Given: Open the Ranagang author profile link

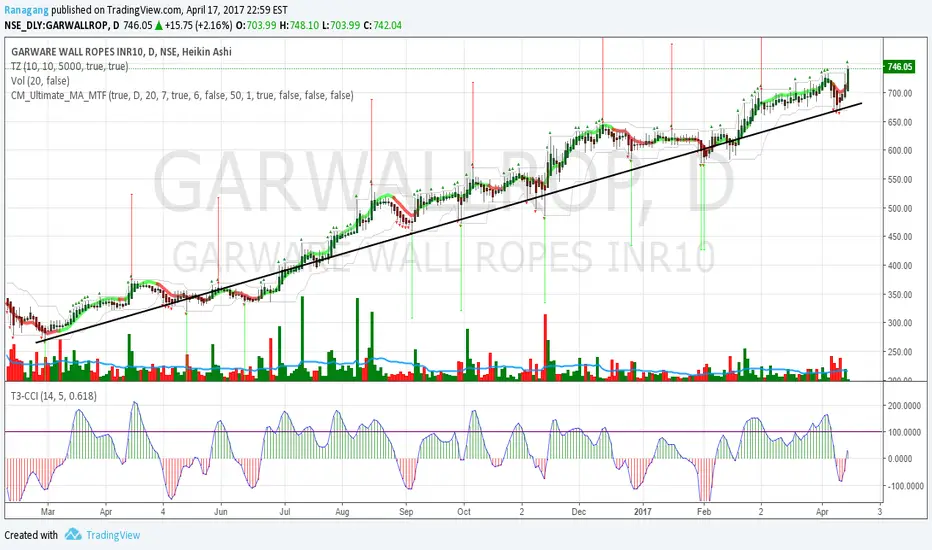Looking at the screenshot, I should (26, 10).
